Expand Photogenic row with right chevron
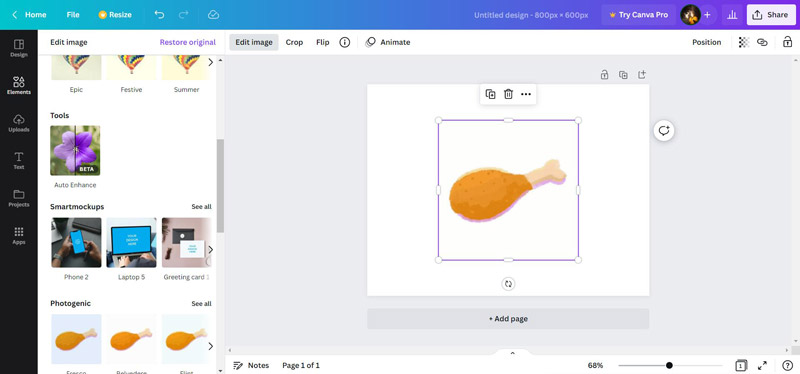The image size is (800, 374). (210, 346)
